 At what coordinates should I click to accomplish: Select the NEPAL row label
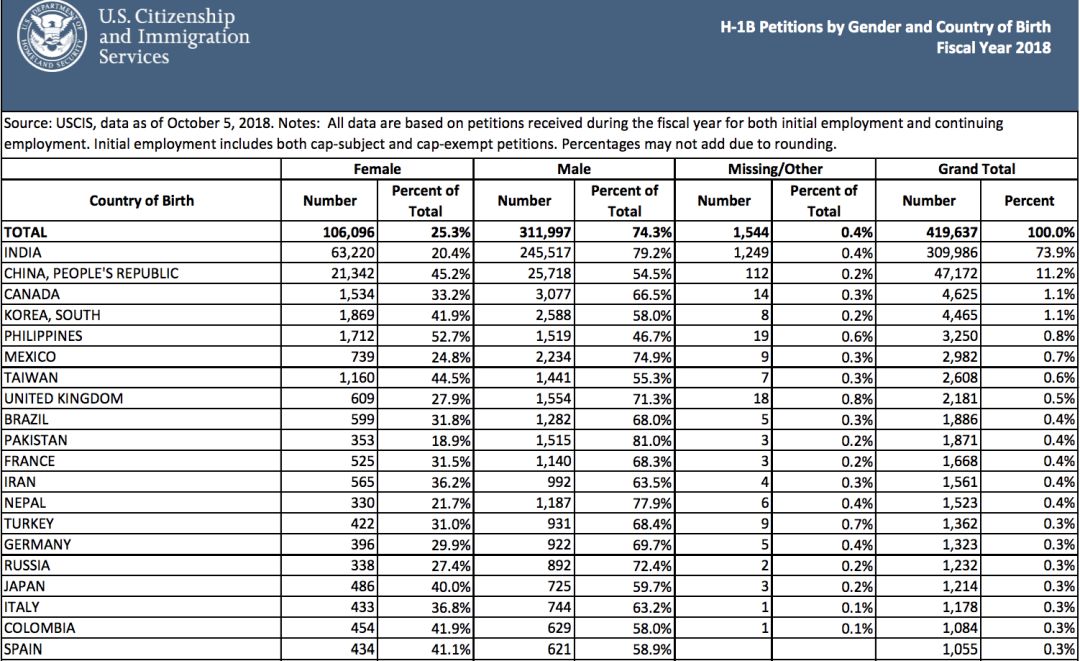25,503
